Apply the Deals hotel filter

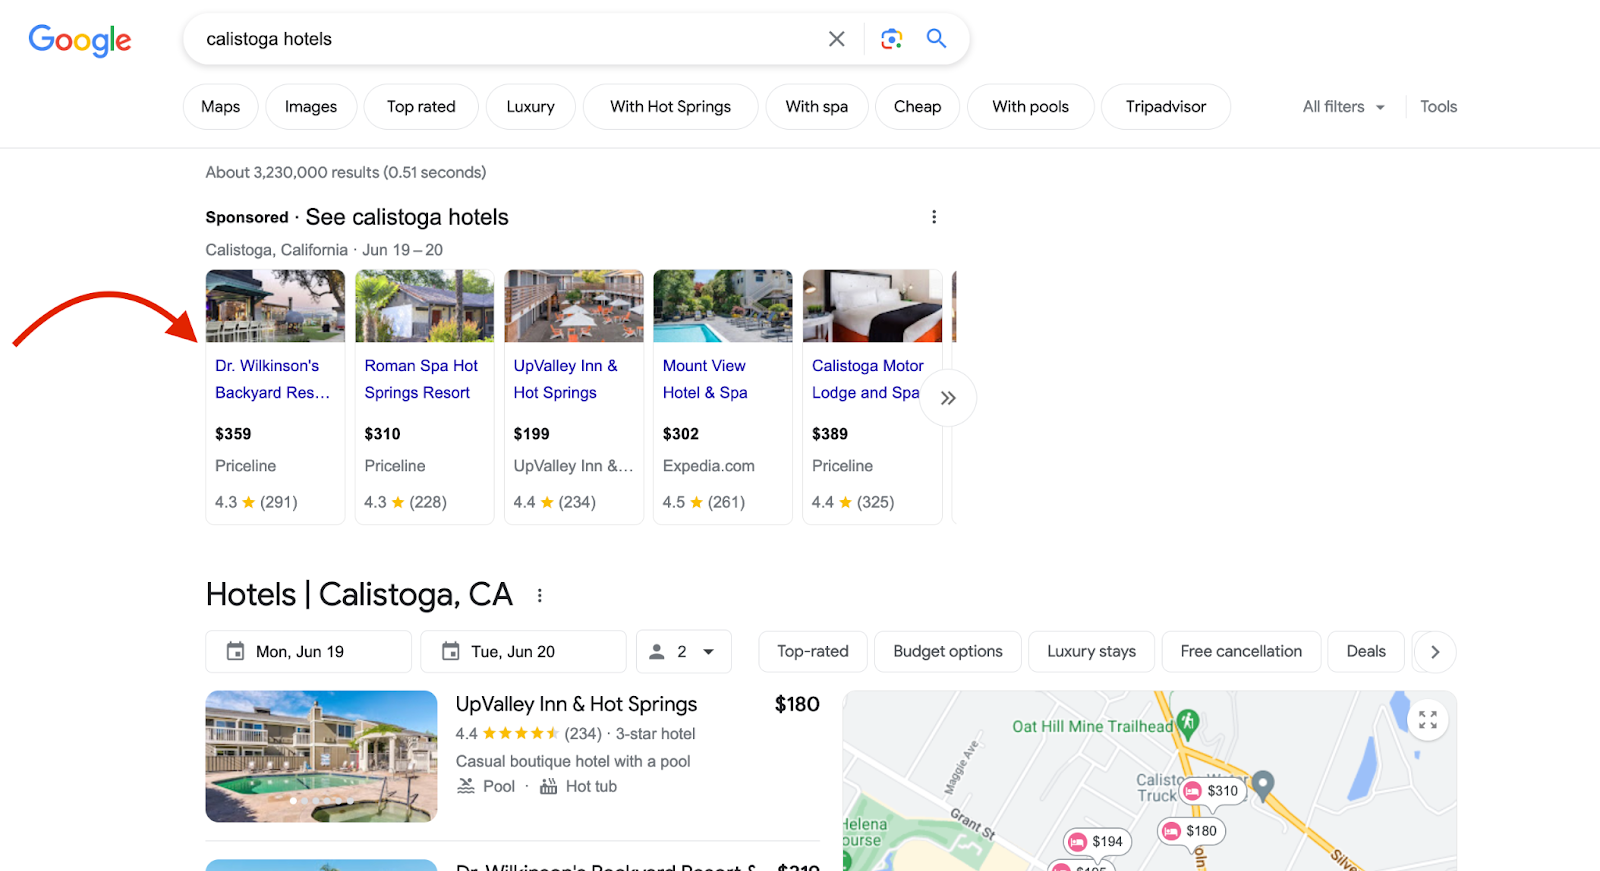pyautogui.click(x=1366, y=652)
